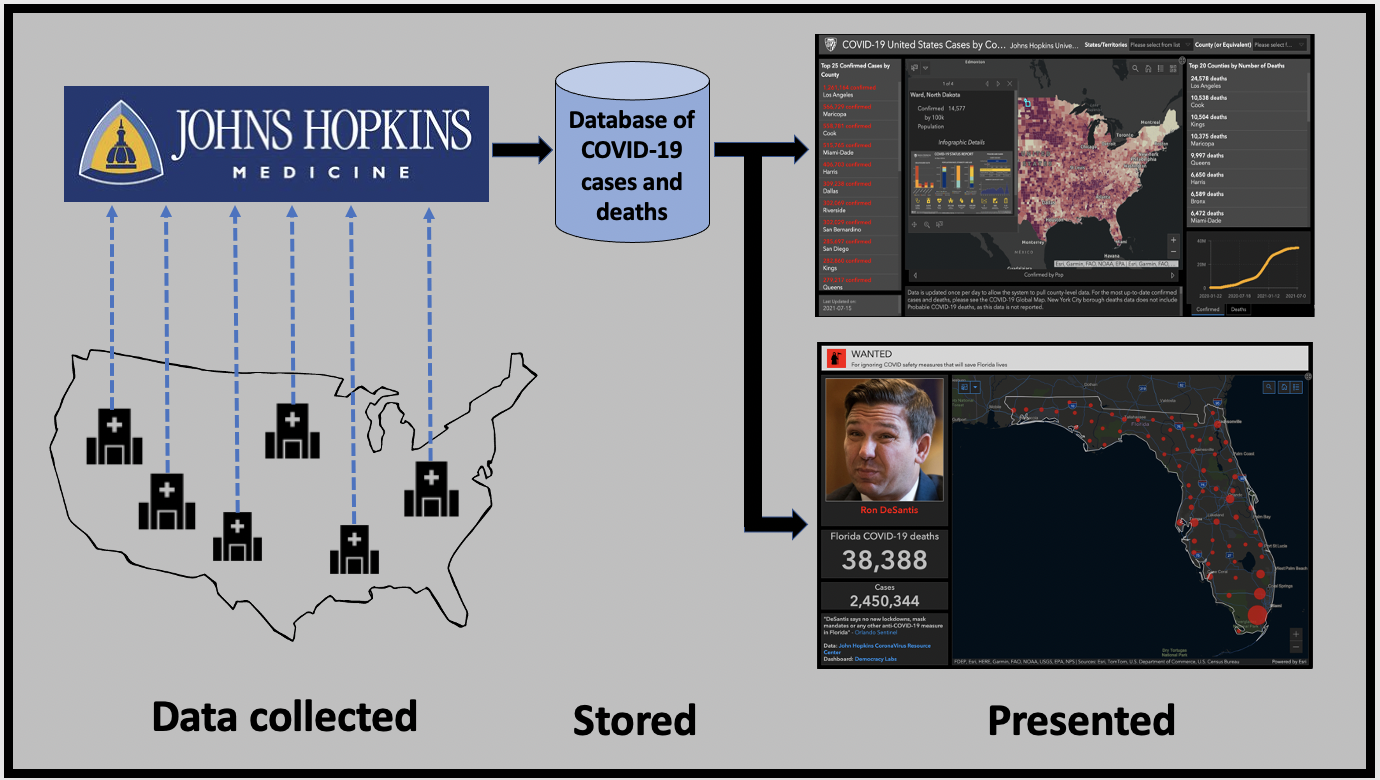The width and height of the screenshot is (1380, 780).
Task: Click the Database of COVID-19 cylinder
Action: point(632,154)
